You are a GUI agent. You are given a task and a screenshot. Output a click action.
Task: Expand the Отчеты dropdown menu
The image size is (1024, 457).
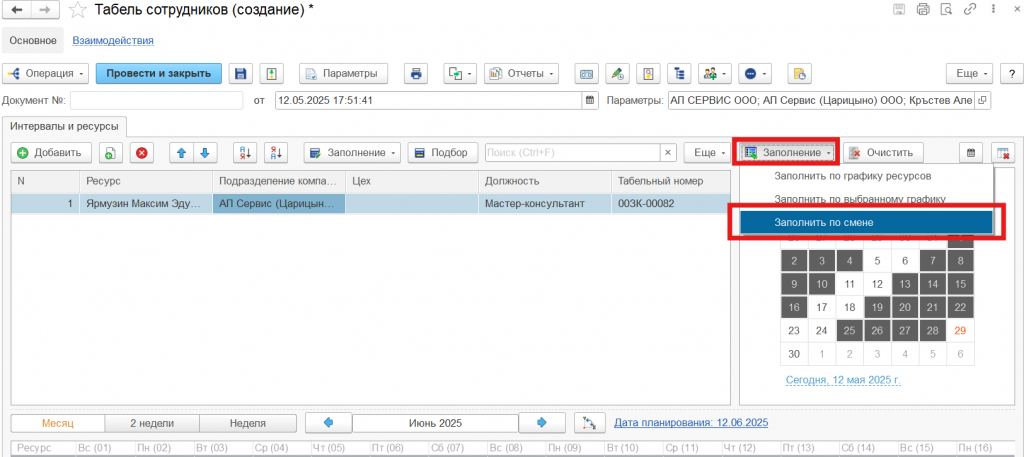(521, 74)
